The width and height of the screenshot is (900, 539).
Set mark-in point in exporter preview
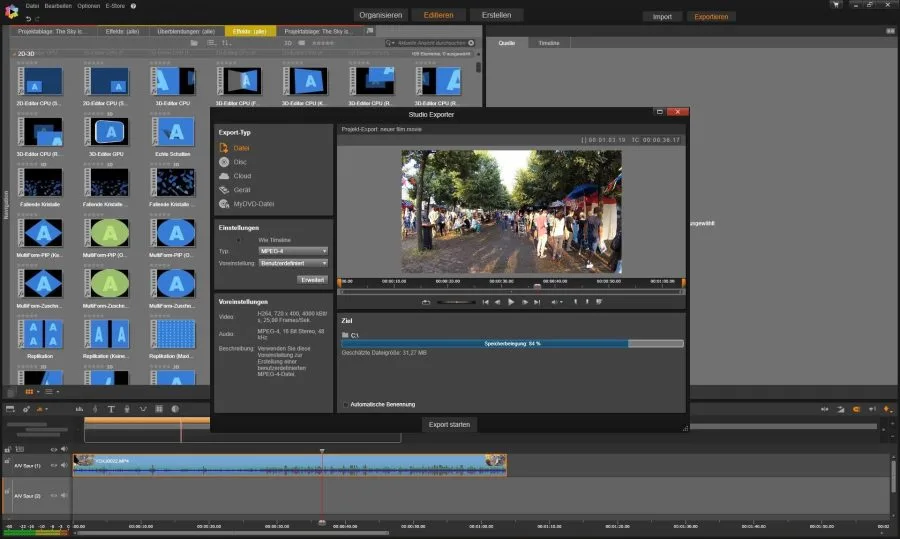pyautogui.click(x=576, y=301)
